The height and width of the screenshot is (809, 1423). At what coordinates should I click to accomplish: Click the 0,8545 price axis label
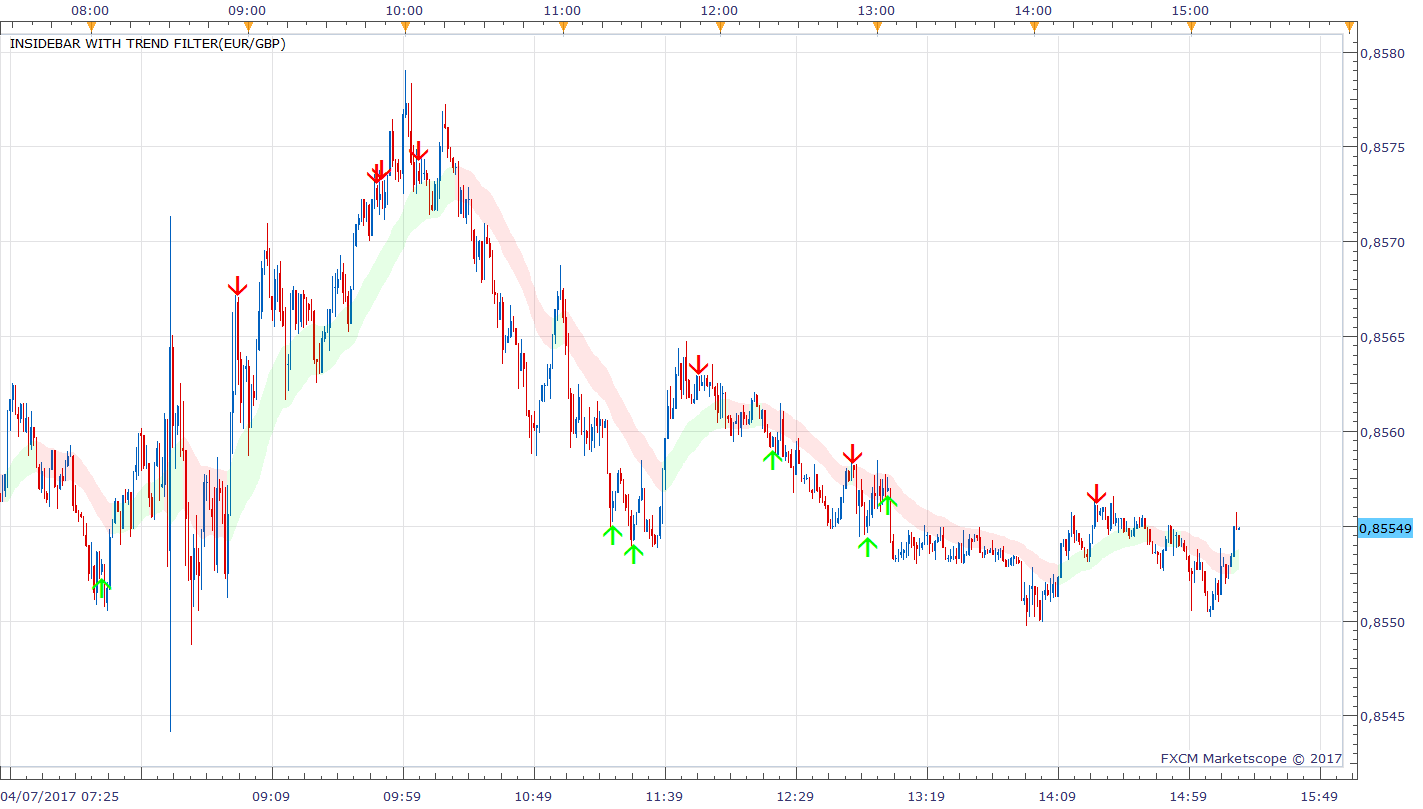point(1384,717)
